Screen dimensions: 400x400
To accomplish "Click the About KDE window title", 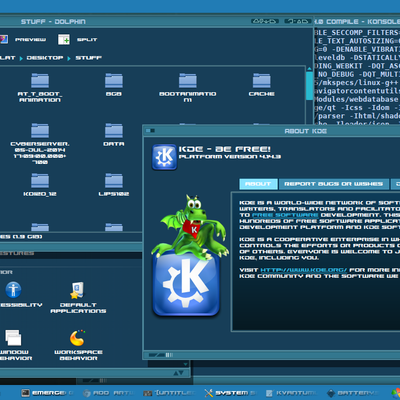I will click(x=305, y=131).
